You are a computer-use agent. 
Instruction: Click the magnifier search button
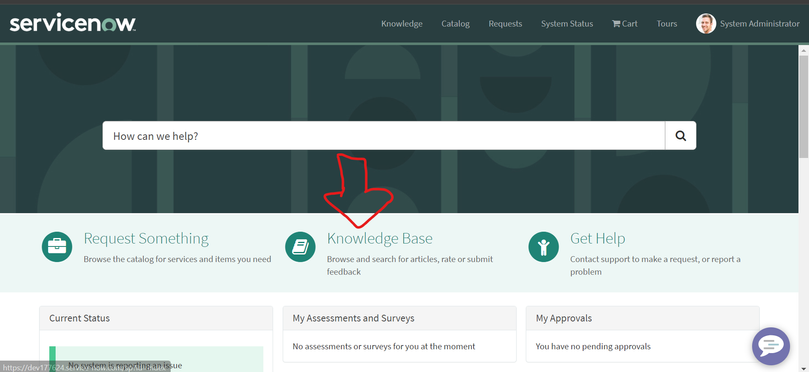[681, 136]
